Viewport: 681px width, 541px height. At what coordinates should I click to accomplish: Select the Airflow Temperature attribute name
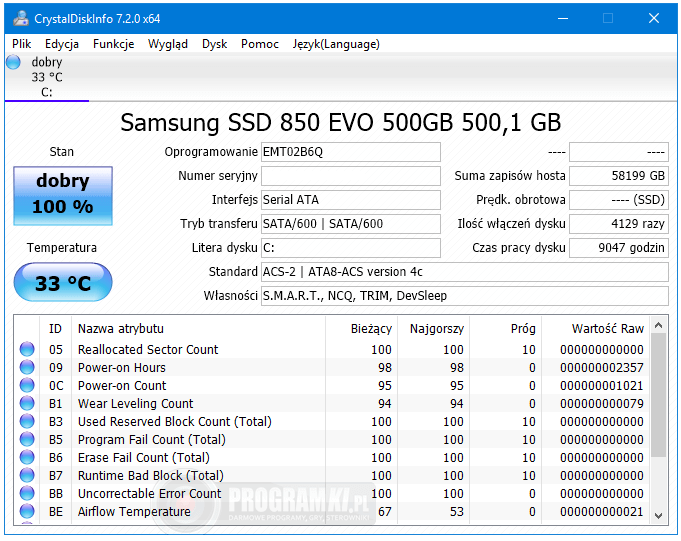(134, 512)
